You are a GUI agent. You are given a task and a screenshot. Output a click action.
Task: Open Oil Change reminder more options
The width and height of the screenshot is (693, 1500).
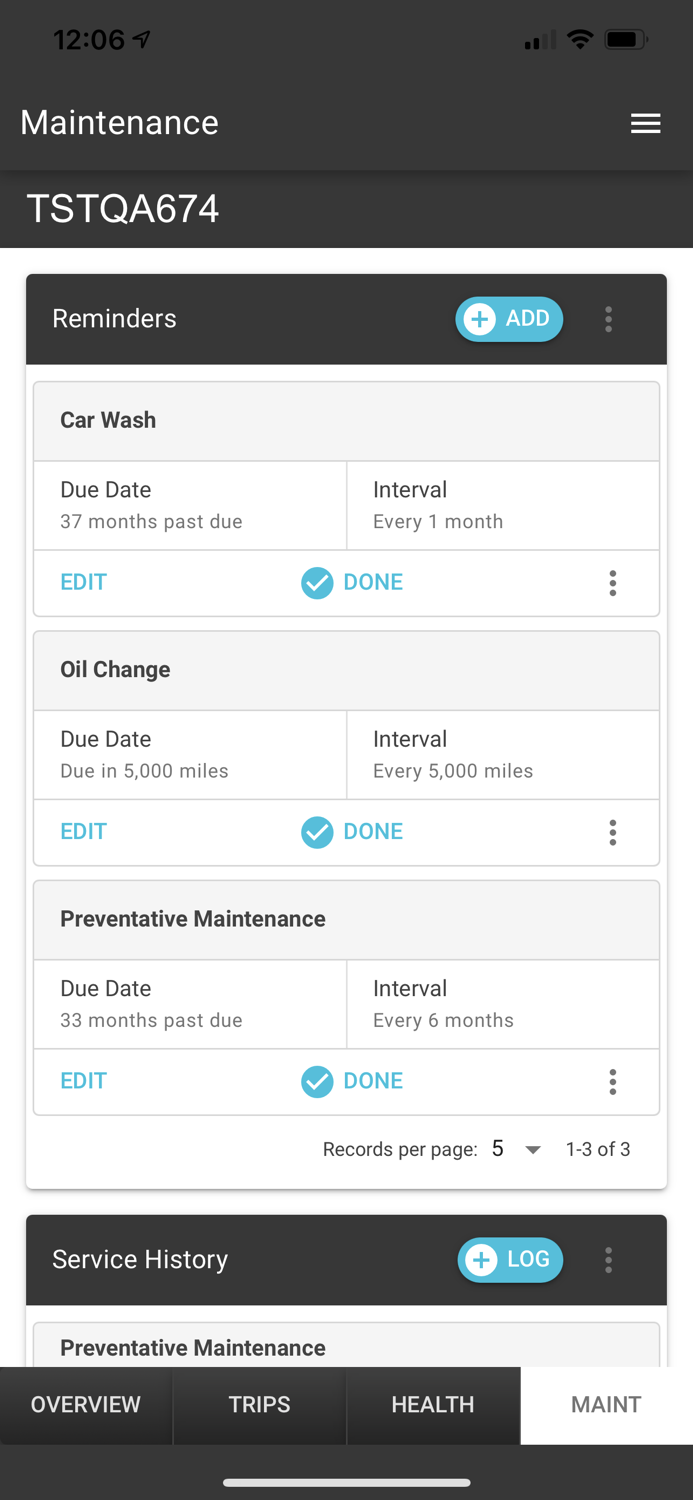pos(613,832)
